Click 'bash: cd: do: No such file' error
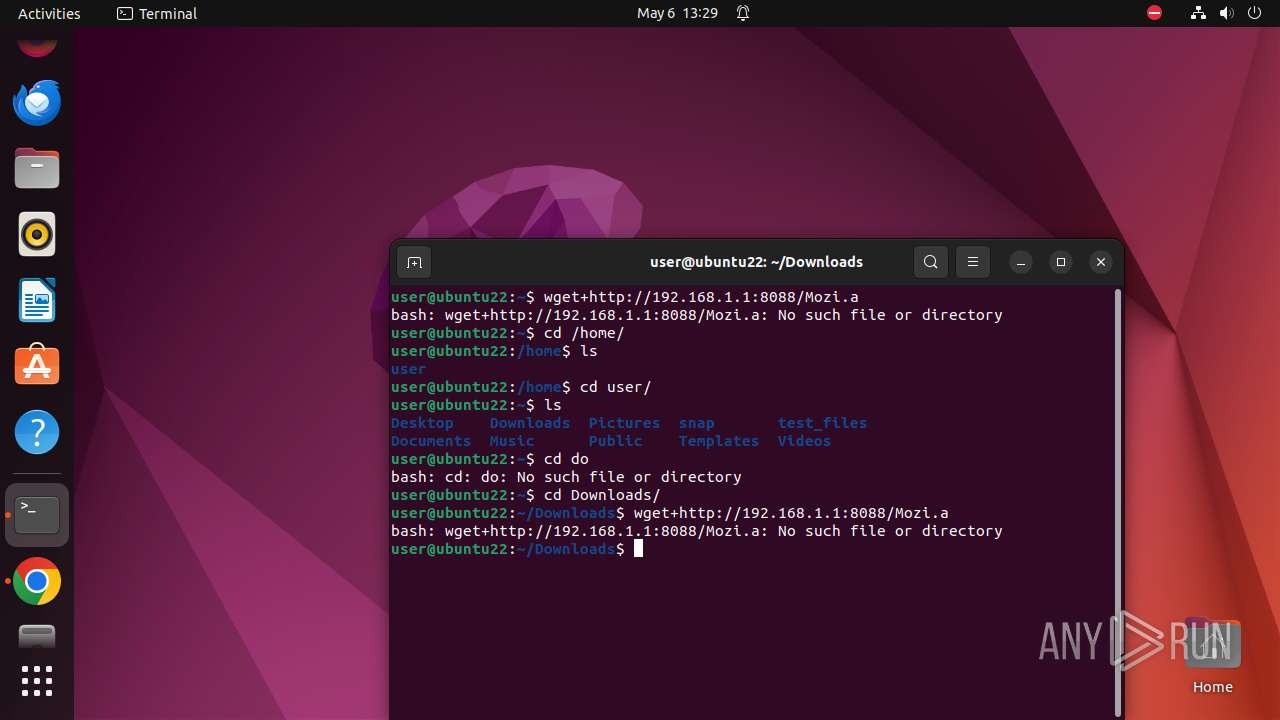Viewport: 1280px width, 720px height. click(566, 477)
